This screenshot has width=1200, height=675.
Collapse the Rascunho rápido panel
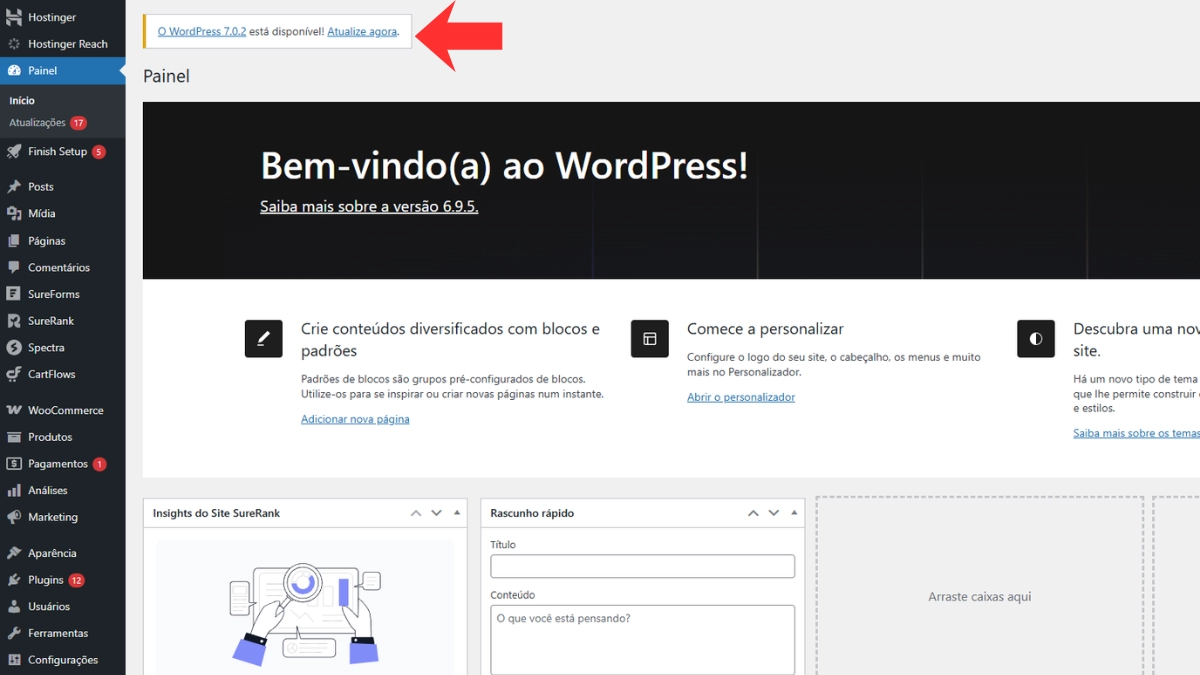pyautogui.click(x=794, y=513)
